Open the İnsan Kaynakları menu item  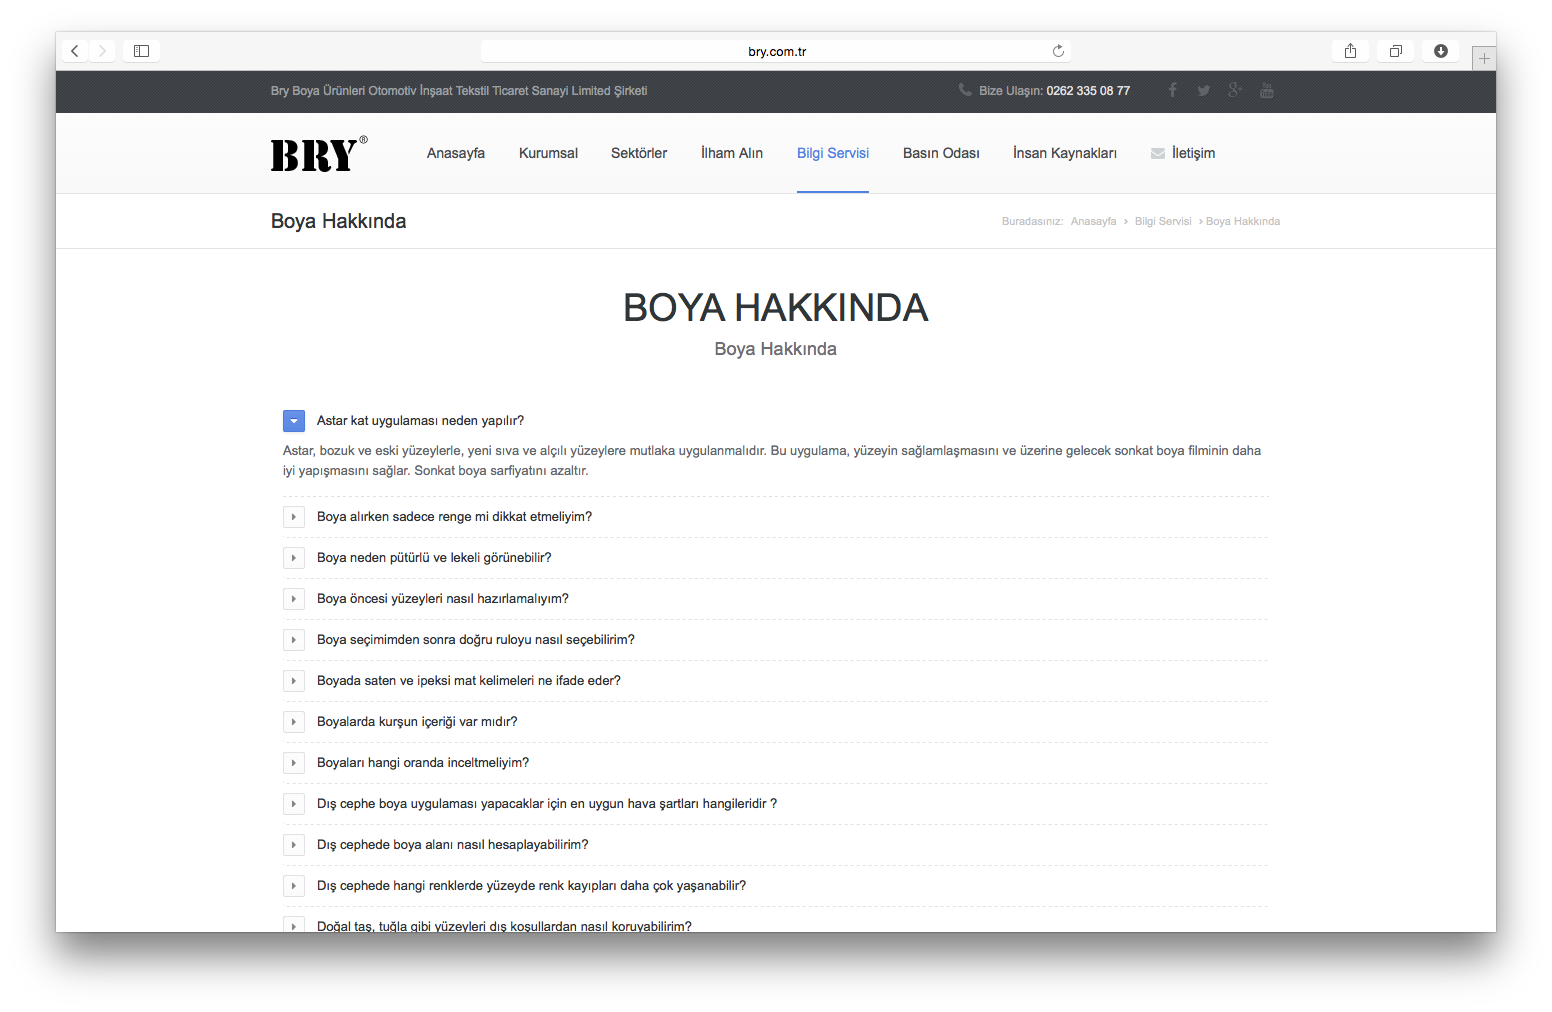pos(1065,153)
